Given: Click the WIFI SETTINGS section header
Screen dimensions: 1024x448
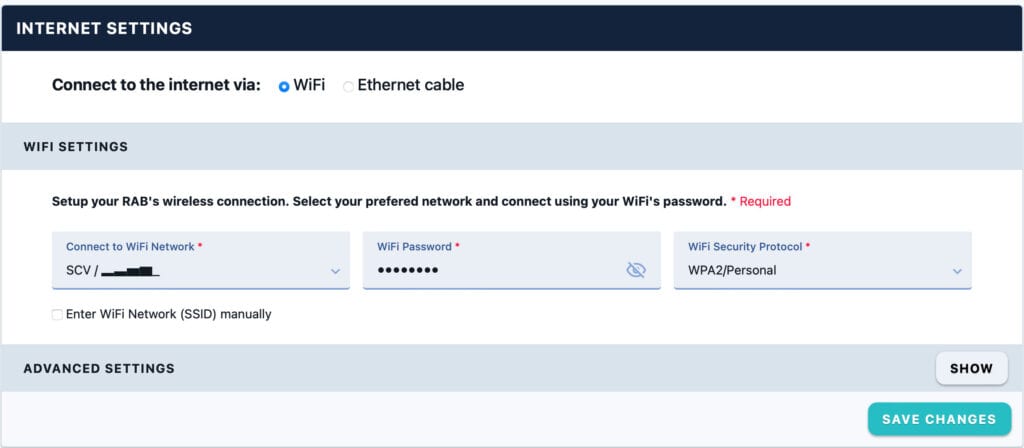Looking at the screenshot, I should tap(76, 146).
